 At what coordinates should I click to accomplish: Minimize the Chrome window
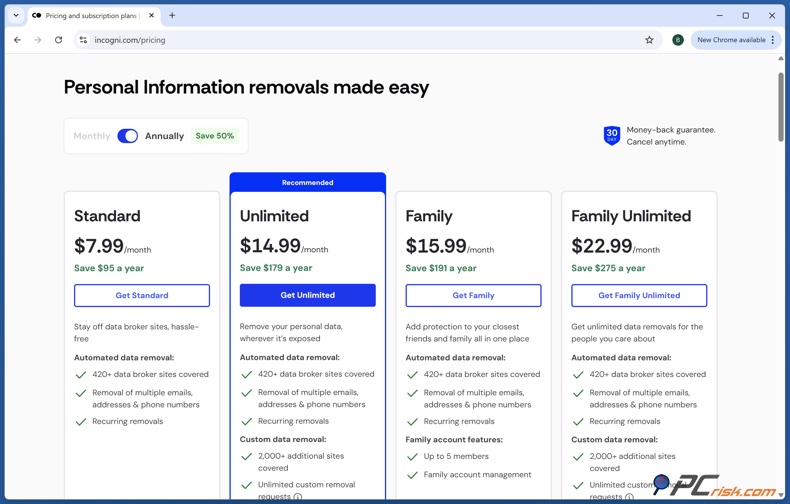pos(719,16)
